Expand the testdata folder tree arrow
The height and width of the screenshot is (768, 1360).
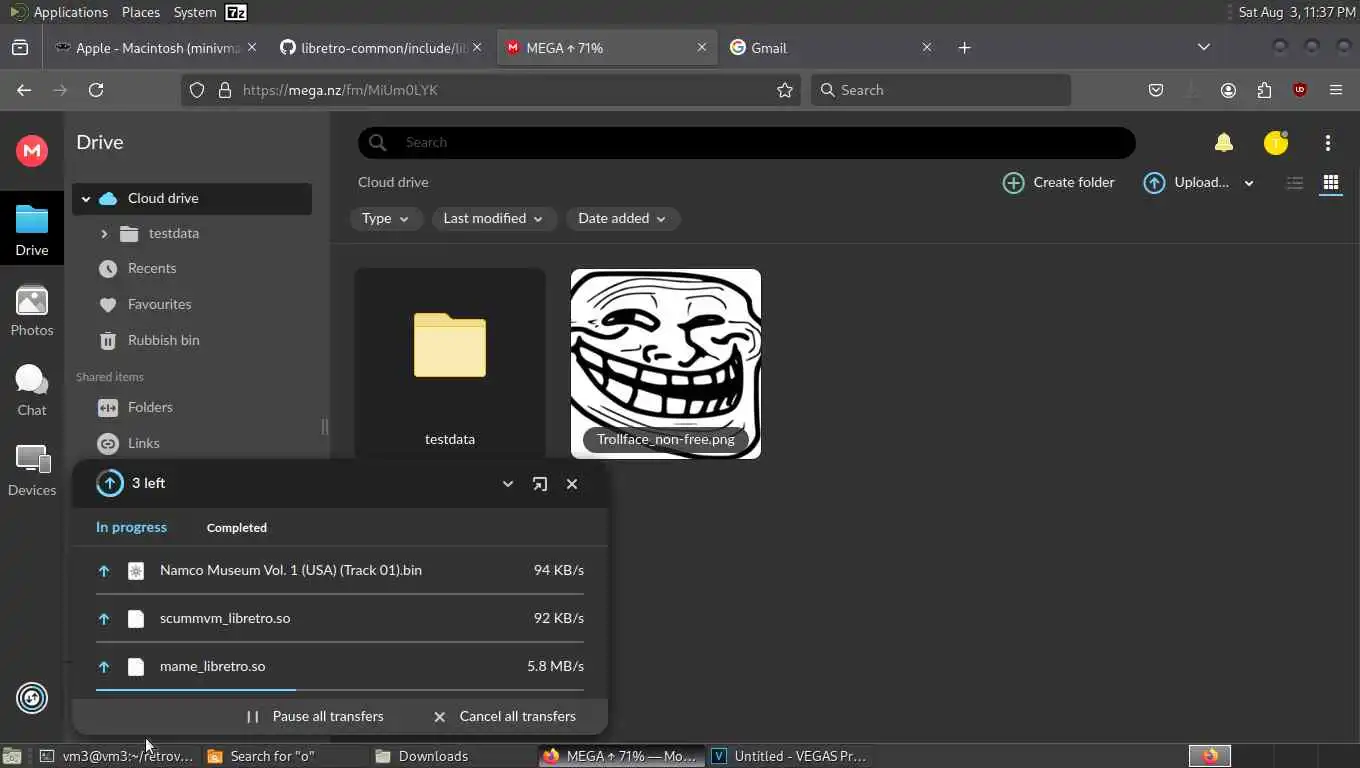[x=104, y=233]
